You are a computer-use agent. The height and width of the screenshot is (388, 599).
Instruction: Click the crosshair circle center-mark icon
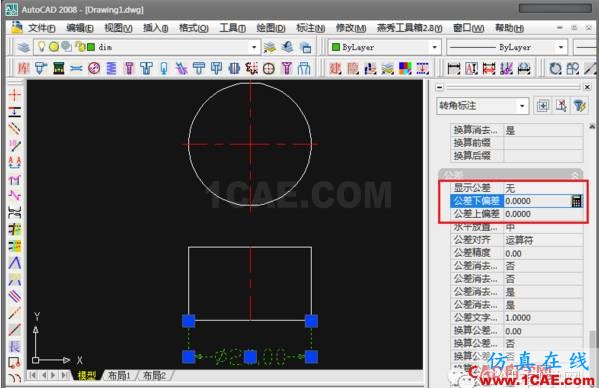click(x=269, y=68)
